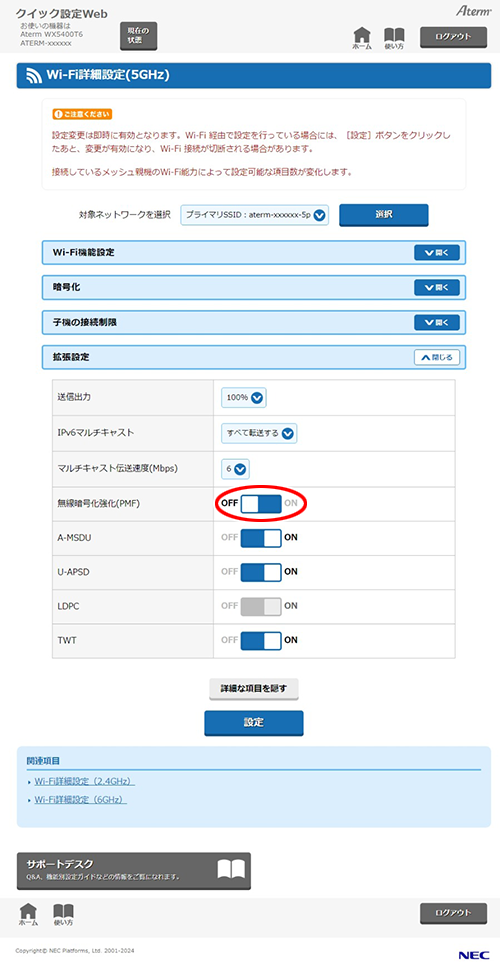Open the IPv6マルチキャスト dropdown
The image size is (500, 968).
click(x=259, y=433)
